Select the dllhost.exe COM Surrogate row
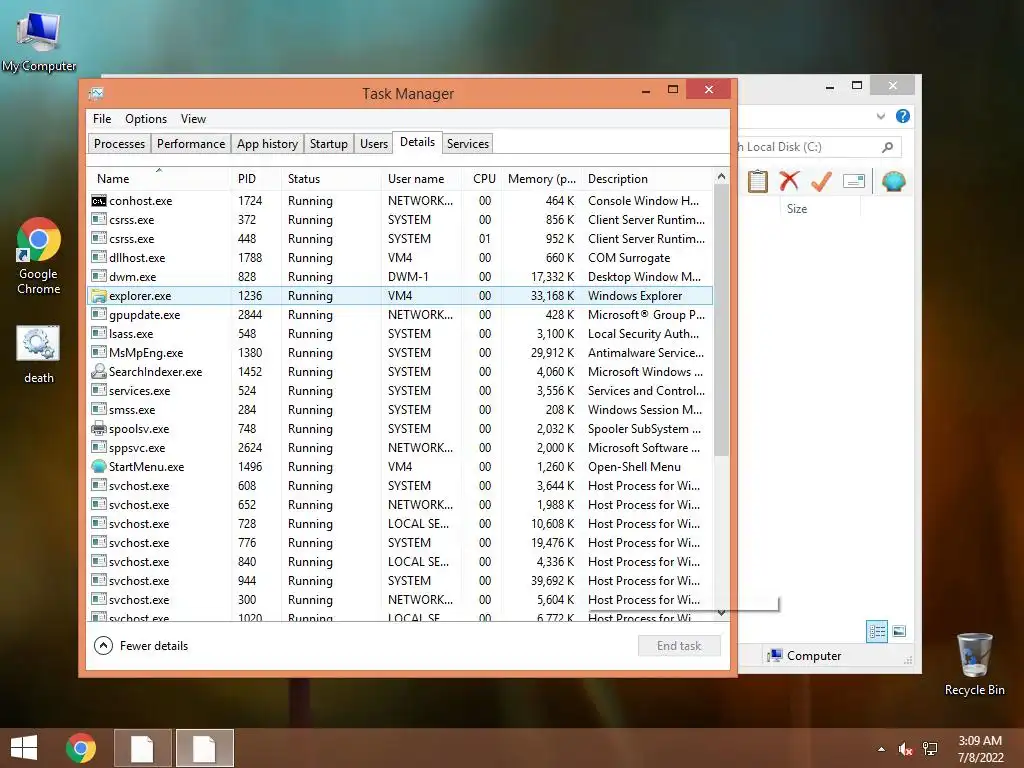The height and width of the screenshot is (768, 1024). click(x=400, y=258)
